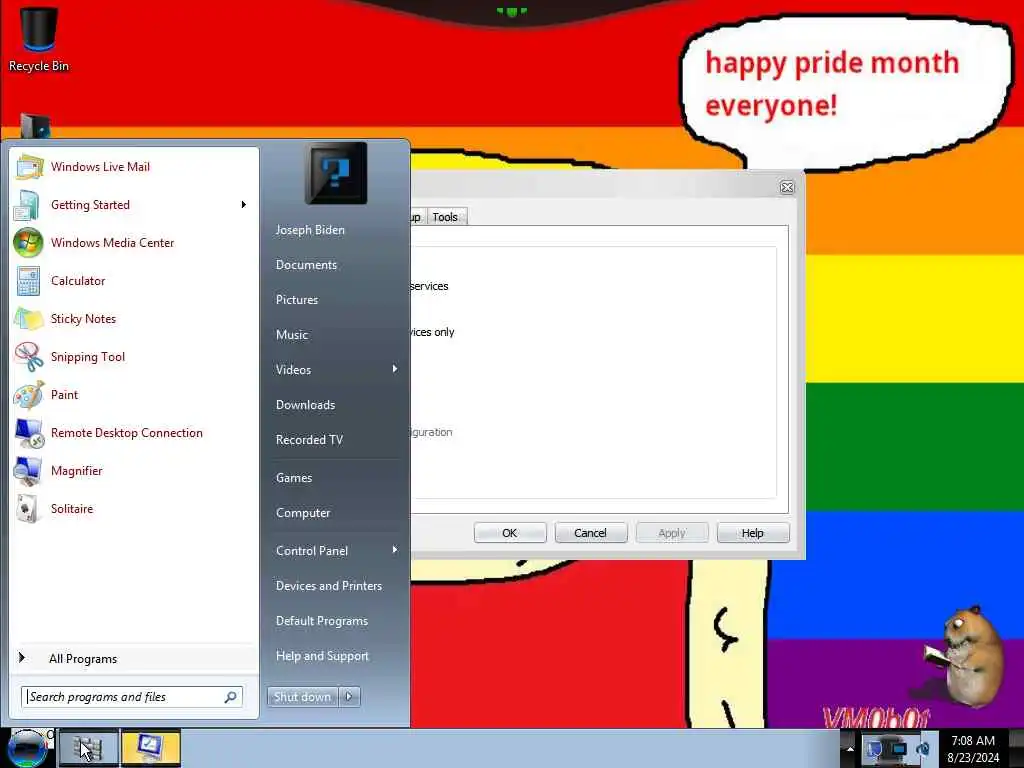Open Recorded TV library
Image resolution: width=1024 pixels, height=768 pixels.
(x=310, y=440)
